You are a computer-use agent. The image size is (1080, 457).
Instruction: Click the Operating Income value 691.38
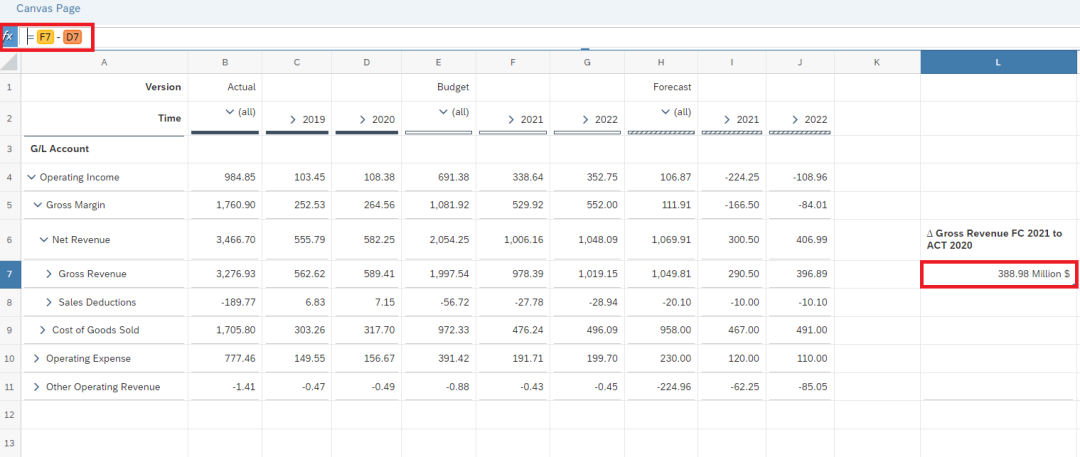pyautogui.click(x=454, y=177)
